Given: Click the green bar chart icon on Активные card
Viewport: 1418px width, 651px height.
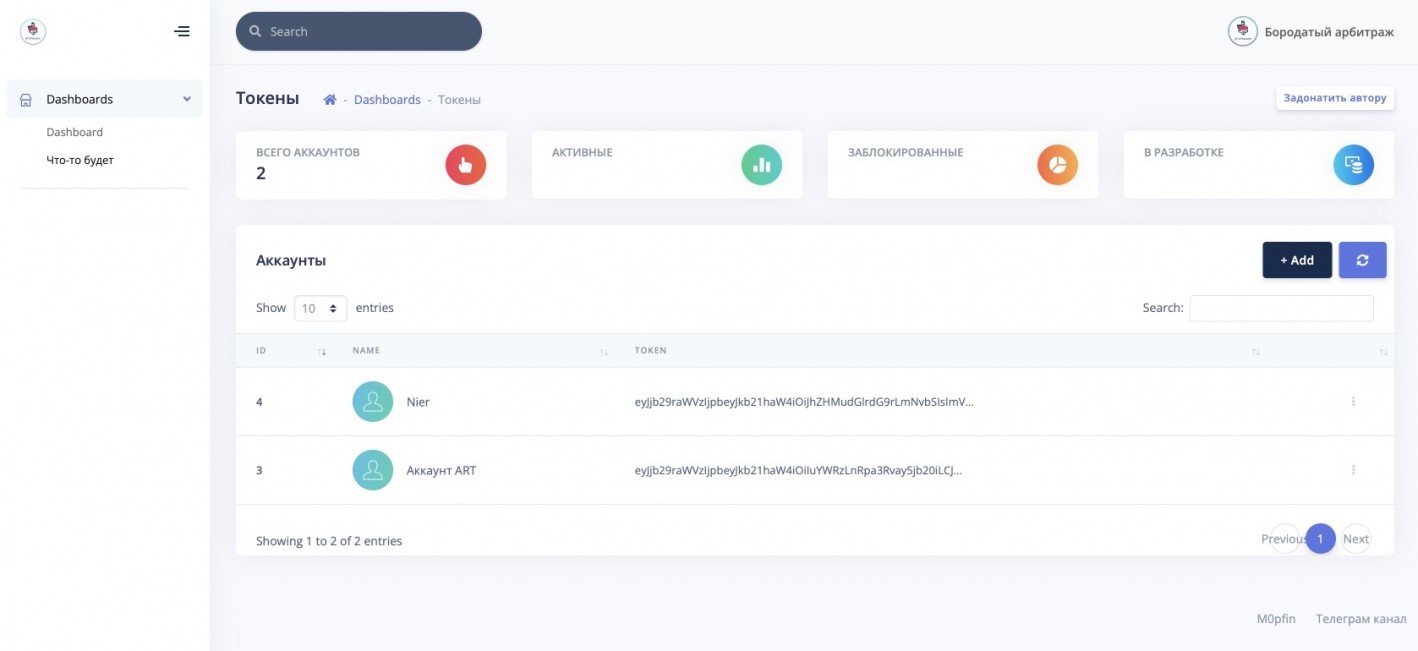Looking at the screenshot, I should pyautogui.click(x=761, y=165).
